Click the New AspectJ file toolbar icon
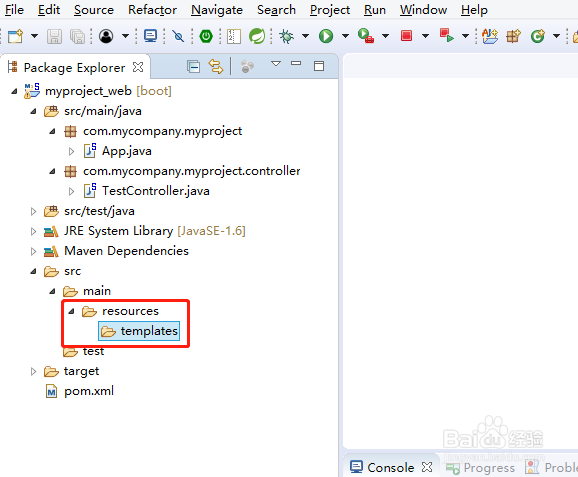The height and width of the screenshot is (477, 578). (490, 36)
